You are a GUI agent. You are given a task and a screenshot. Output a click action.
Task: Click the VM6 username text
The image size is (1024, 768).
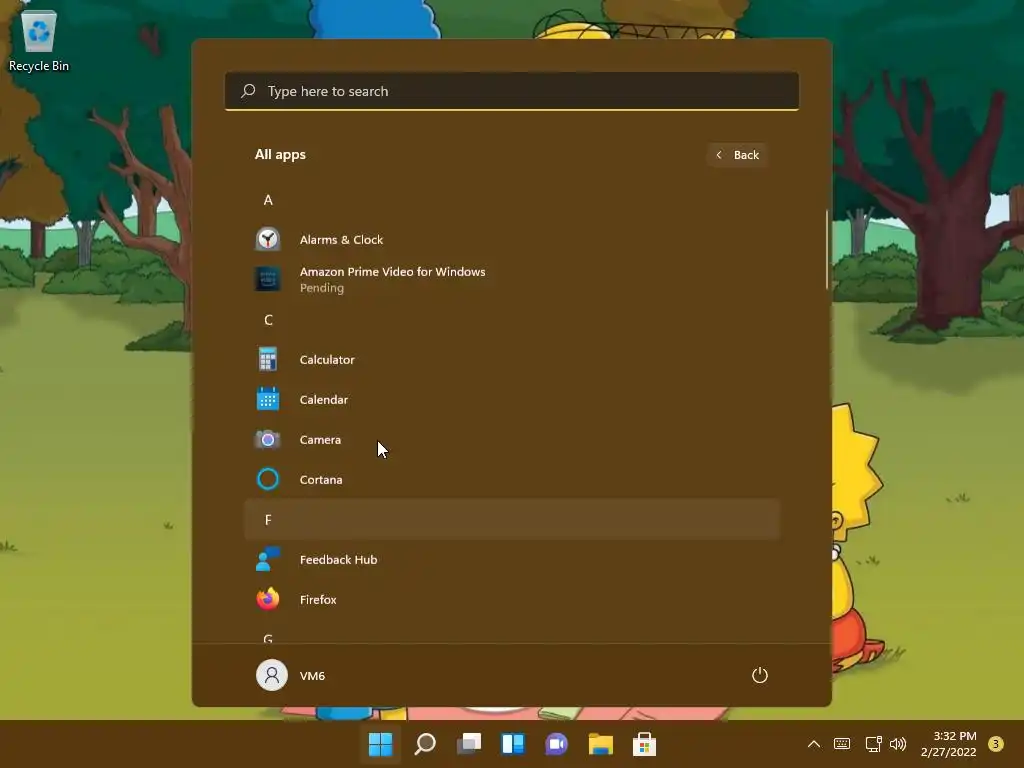coord(312,675)
